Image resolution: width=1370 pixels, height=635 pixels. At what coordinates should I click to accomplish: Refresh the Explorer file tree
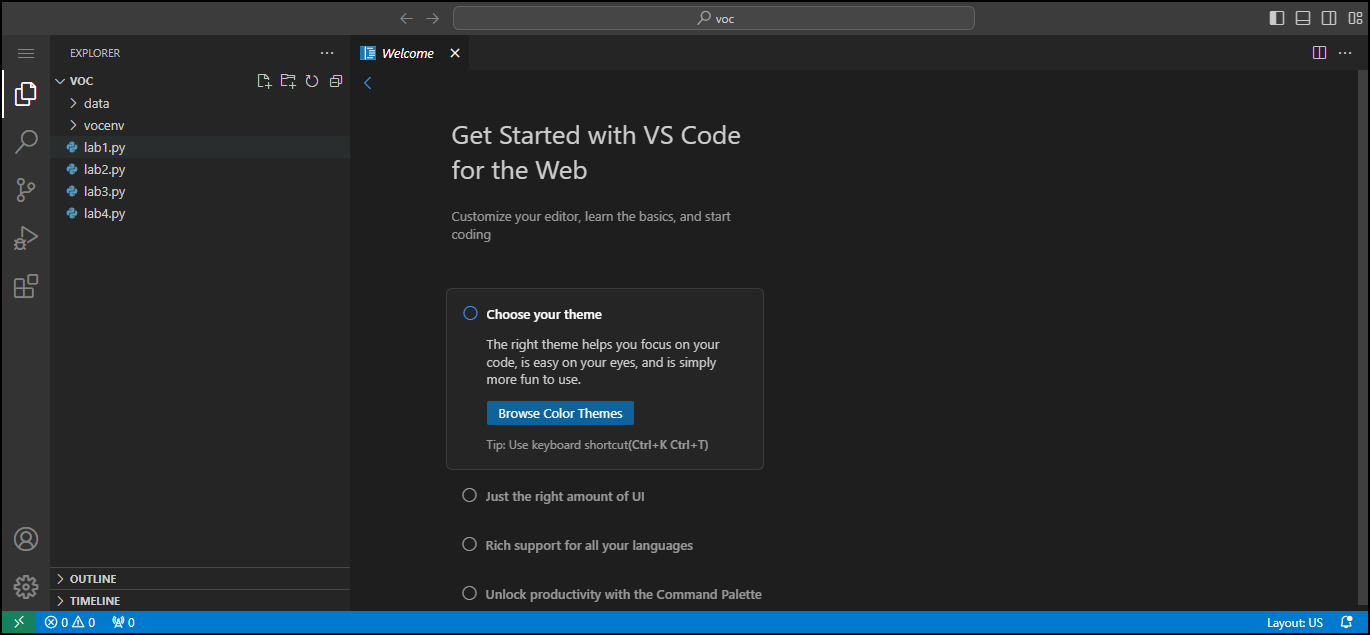click(x=312, y=81)
